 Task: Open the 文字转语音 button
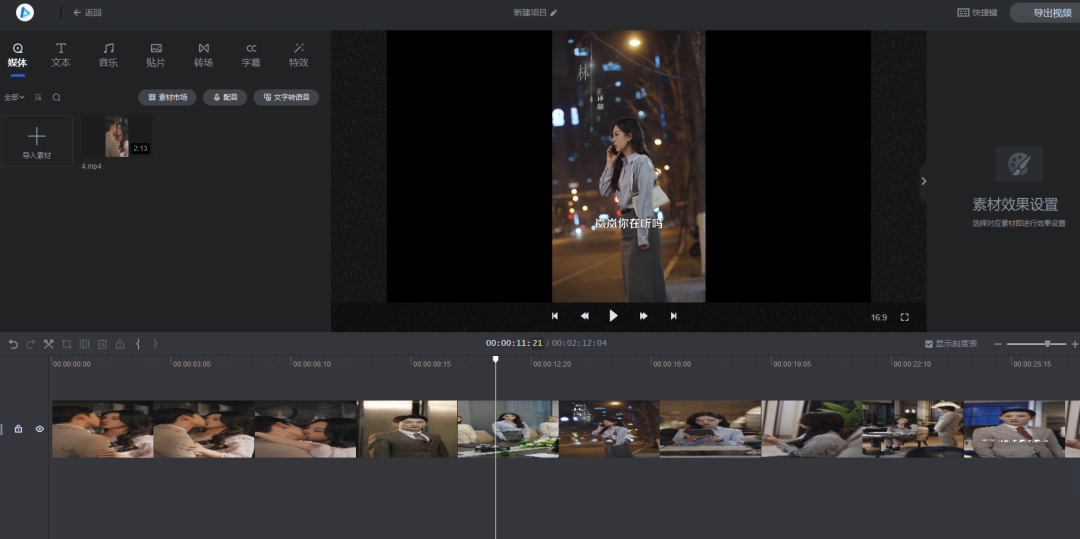point(286,97)
